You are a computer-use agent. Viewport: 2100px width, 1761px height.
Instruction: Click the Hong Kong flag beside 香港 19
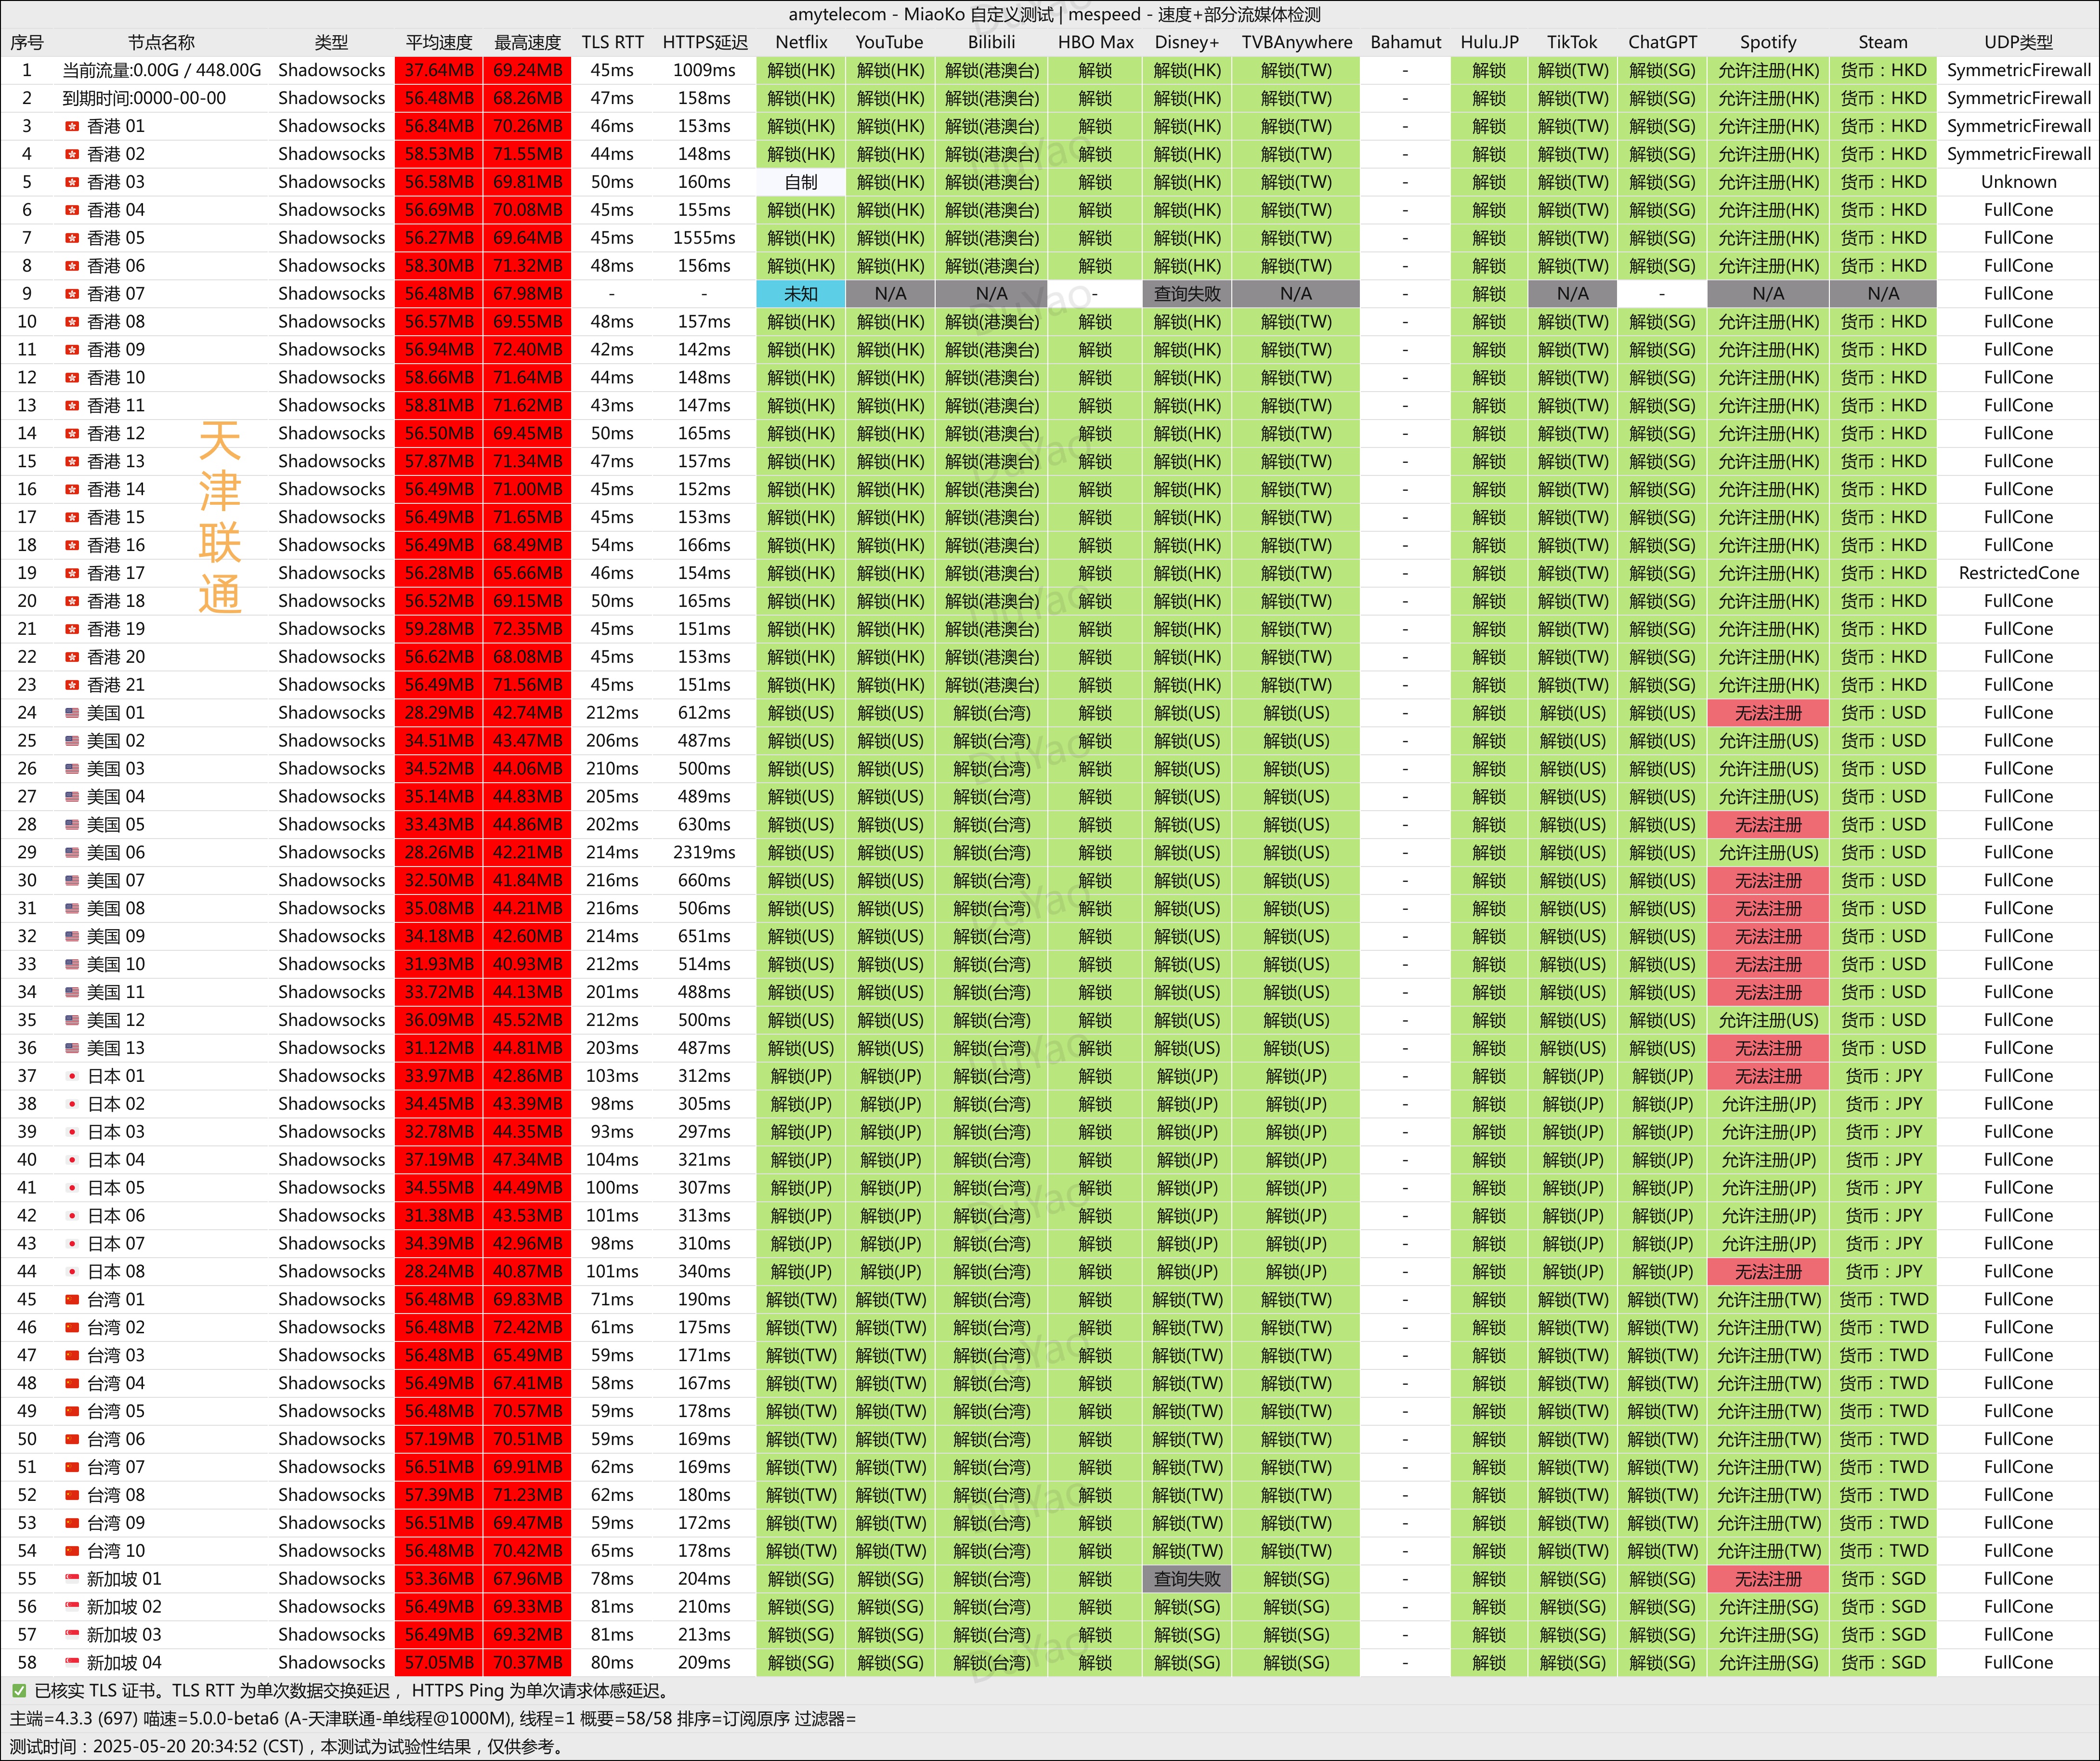pyautogui.click(x=72, y=629)
